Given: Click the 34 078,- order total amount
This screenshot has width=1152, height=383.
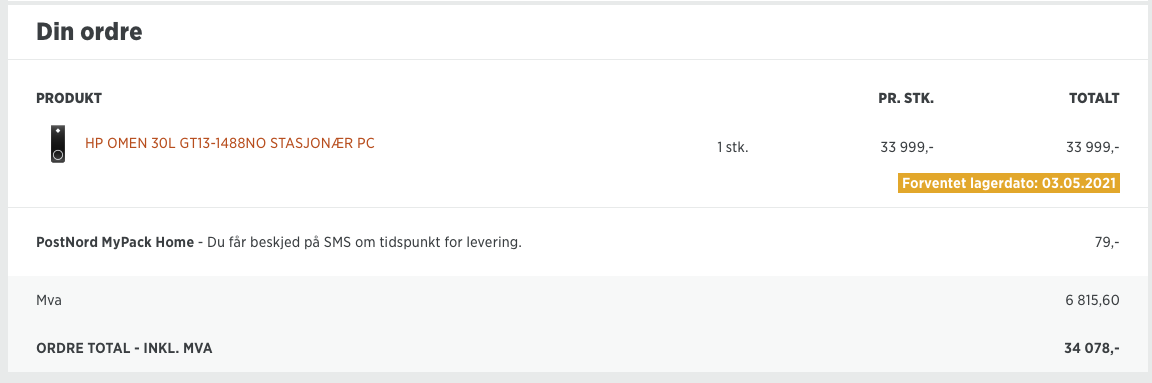Looking at the screenshot, I should [1092, 348].
